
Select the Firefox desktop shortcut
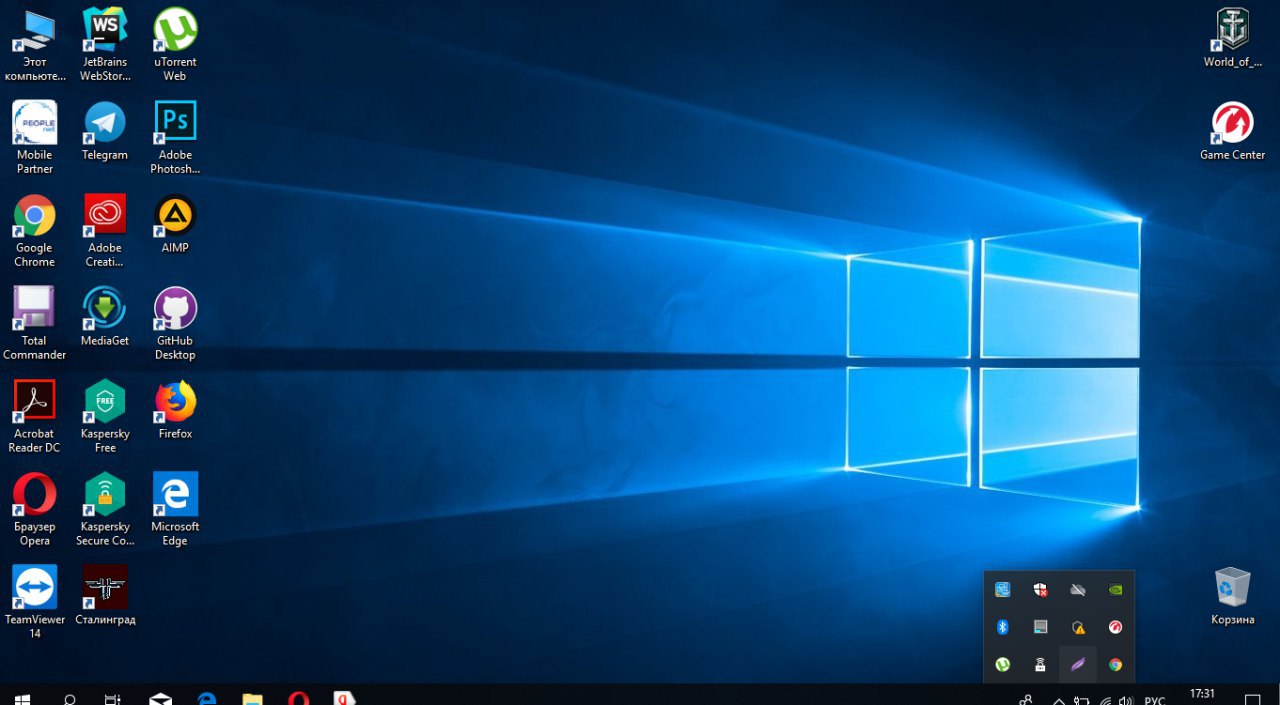point(175,410)
